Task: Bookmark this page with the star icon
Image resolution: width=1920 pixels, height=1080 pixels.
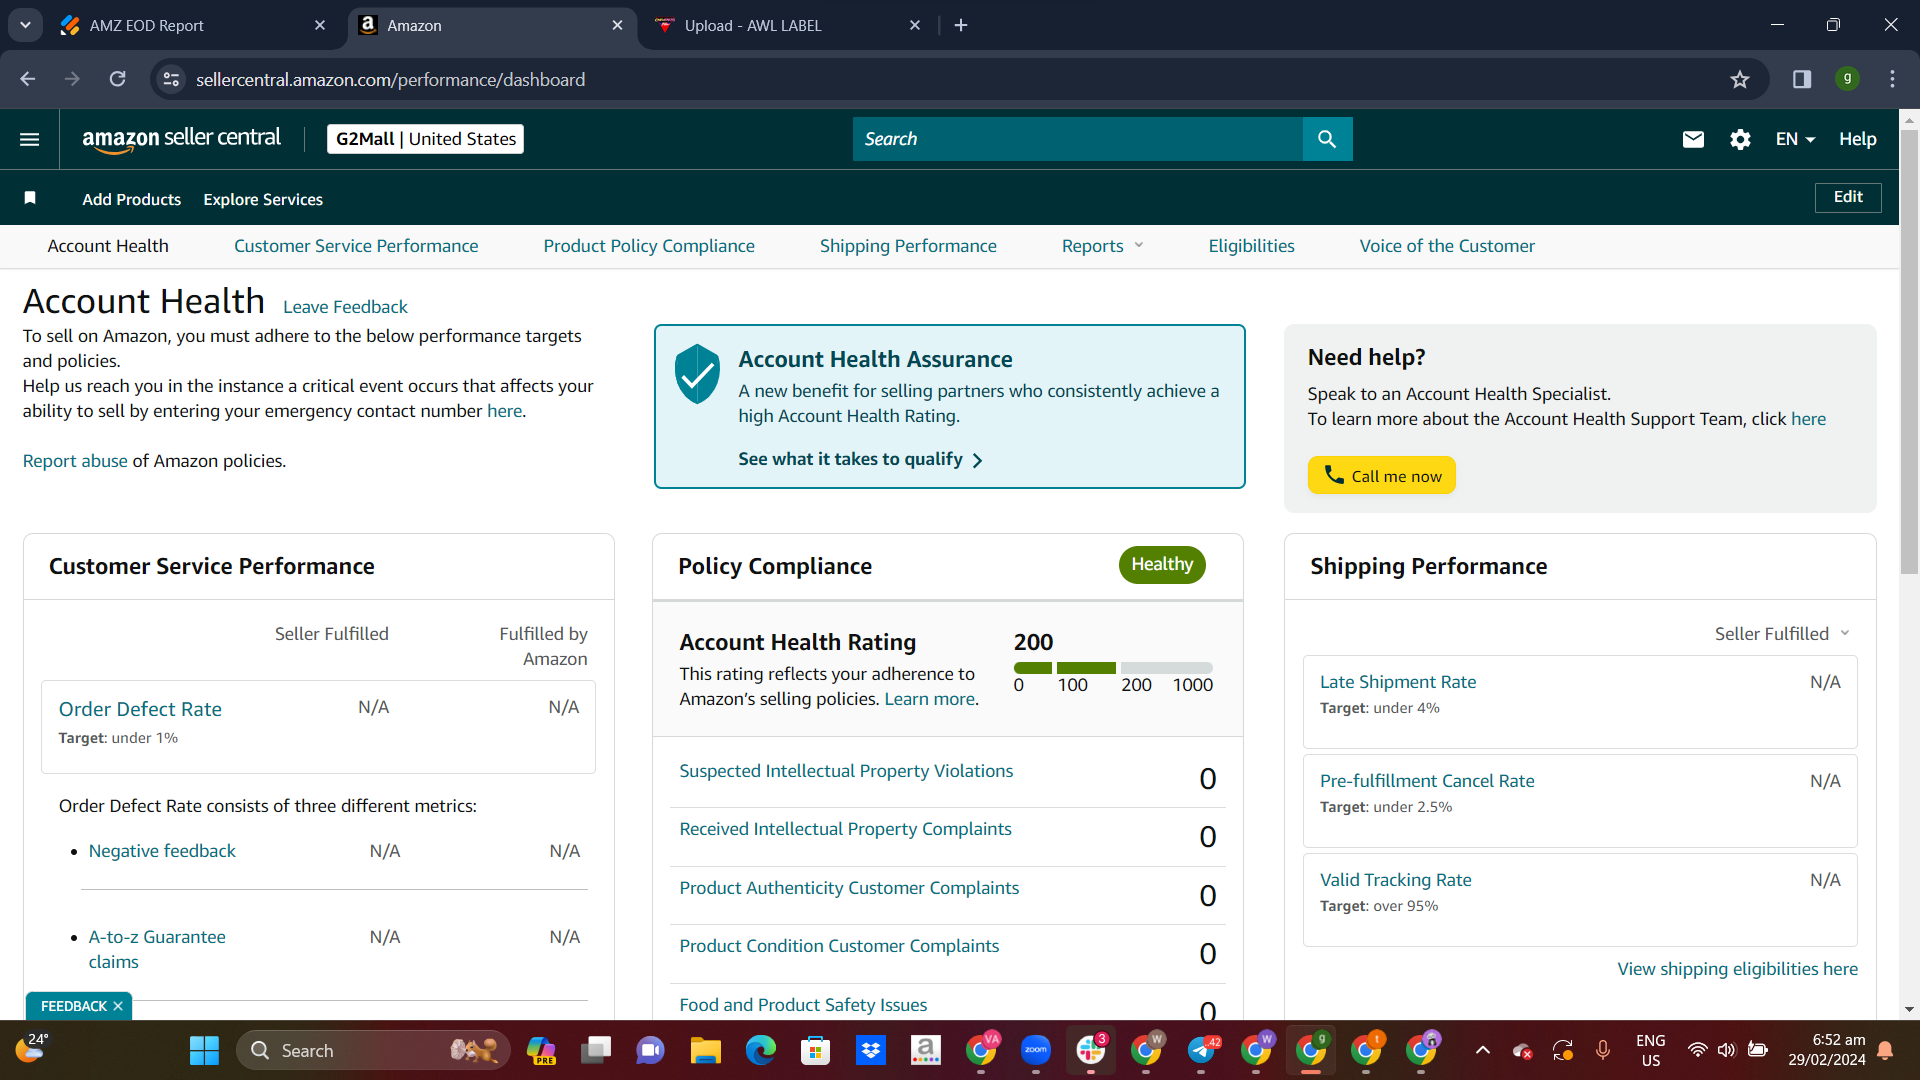Action: [x=1740, y=79]
